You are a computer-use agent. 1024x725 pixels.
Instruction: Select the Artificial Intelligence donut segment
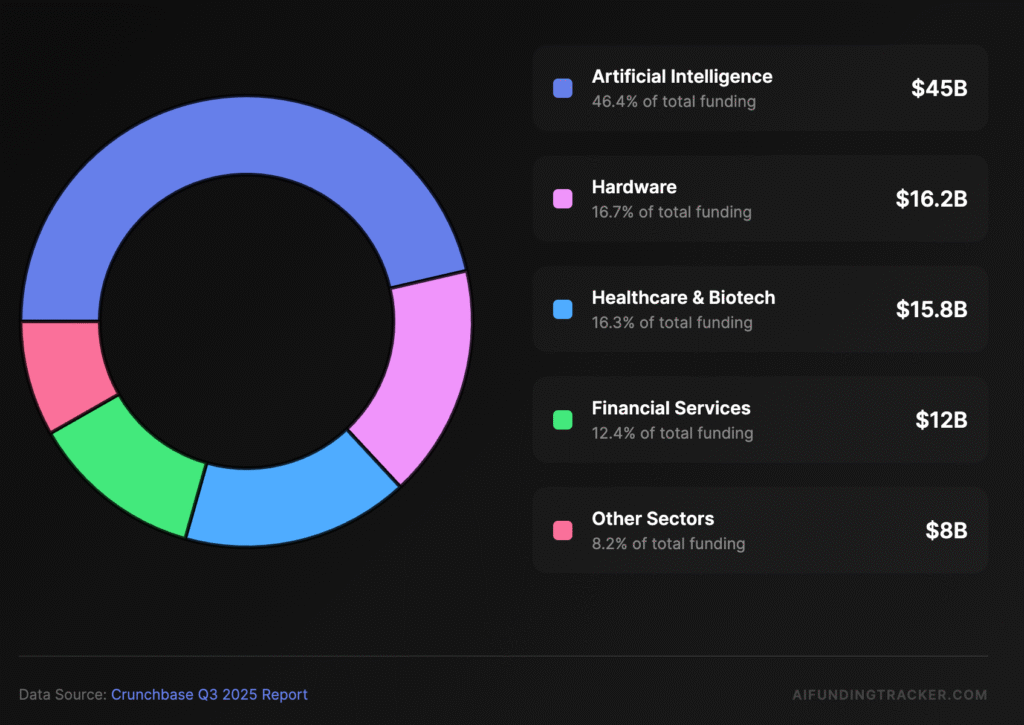(x=240, y=140)
